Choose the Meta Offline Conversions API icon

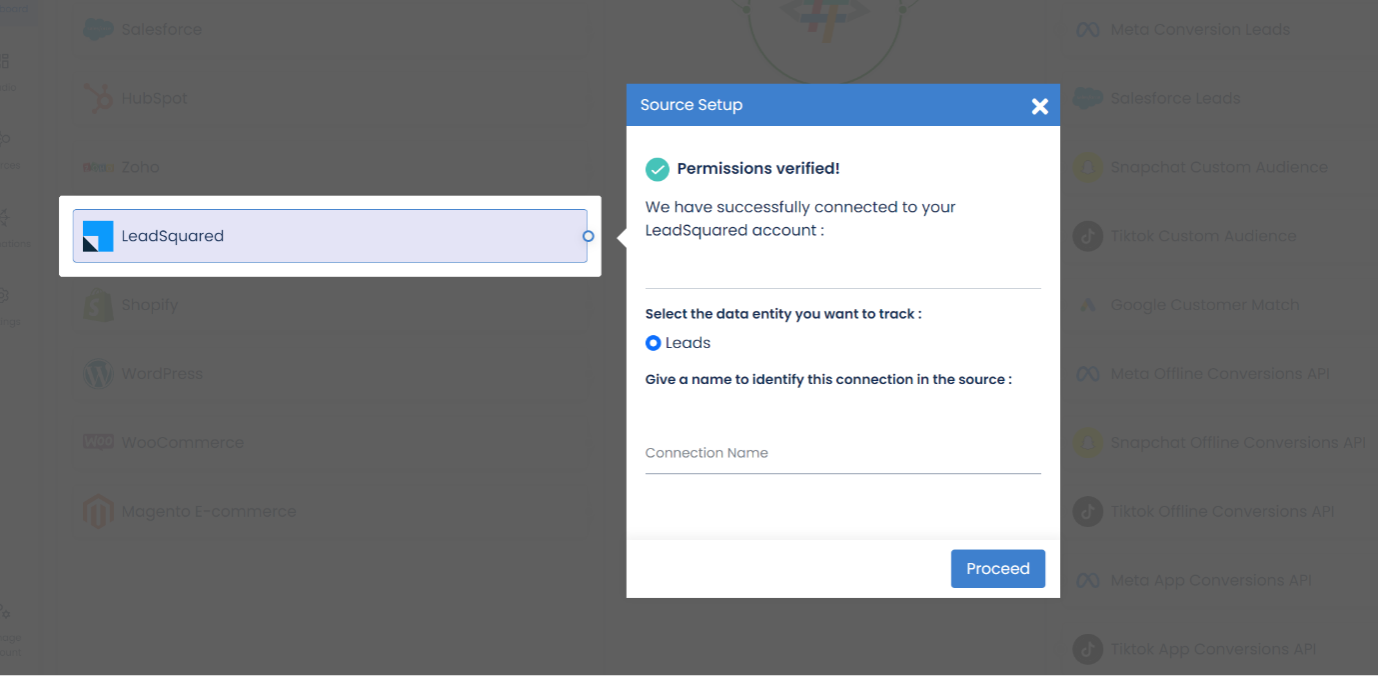pyautogui.click(x=1088, y=374)
